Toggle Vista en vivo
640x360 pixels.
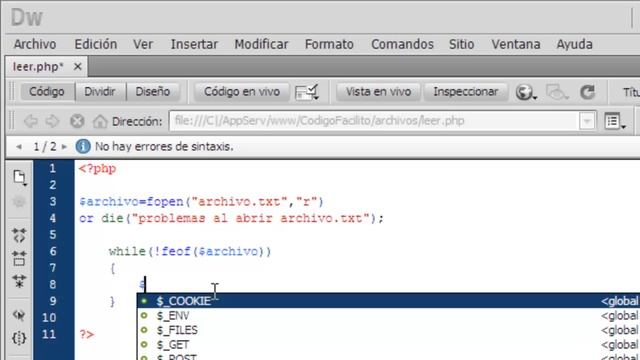(378, 91)
